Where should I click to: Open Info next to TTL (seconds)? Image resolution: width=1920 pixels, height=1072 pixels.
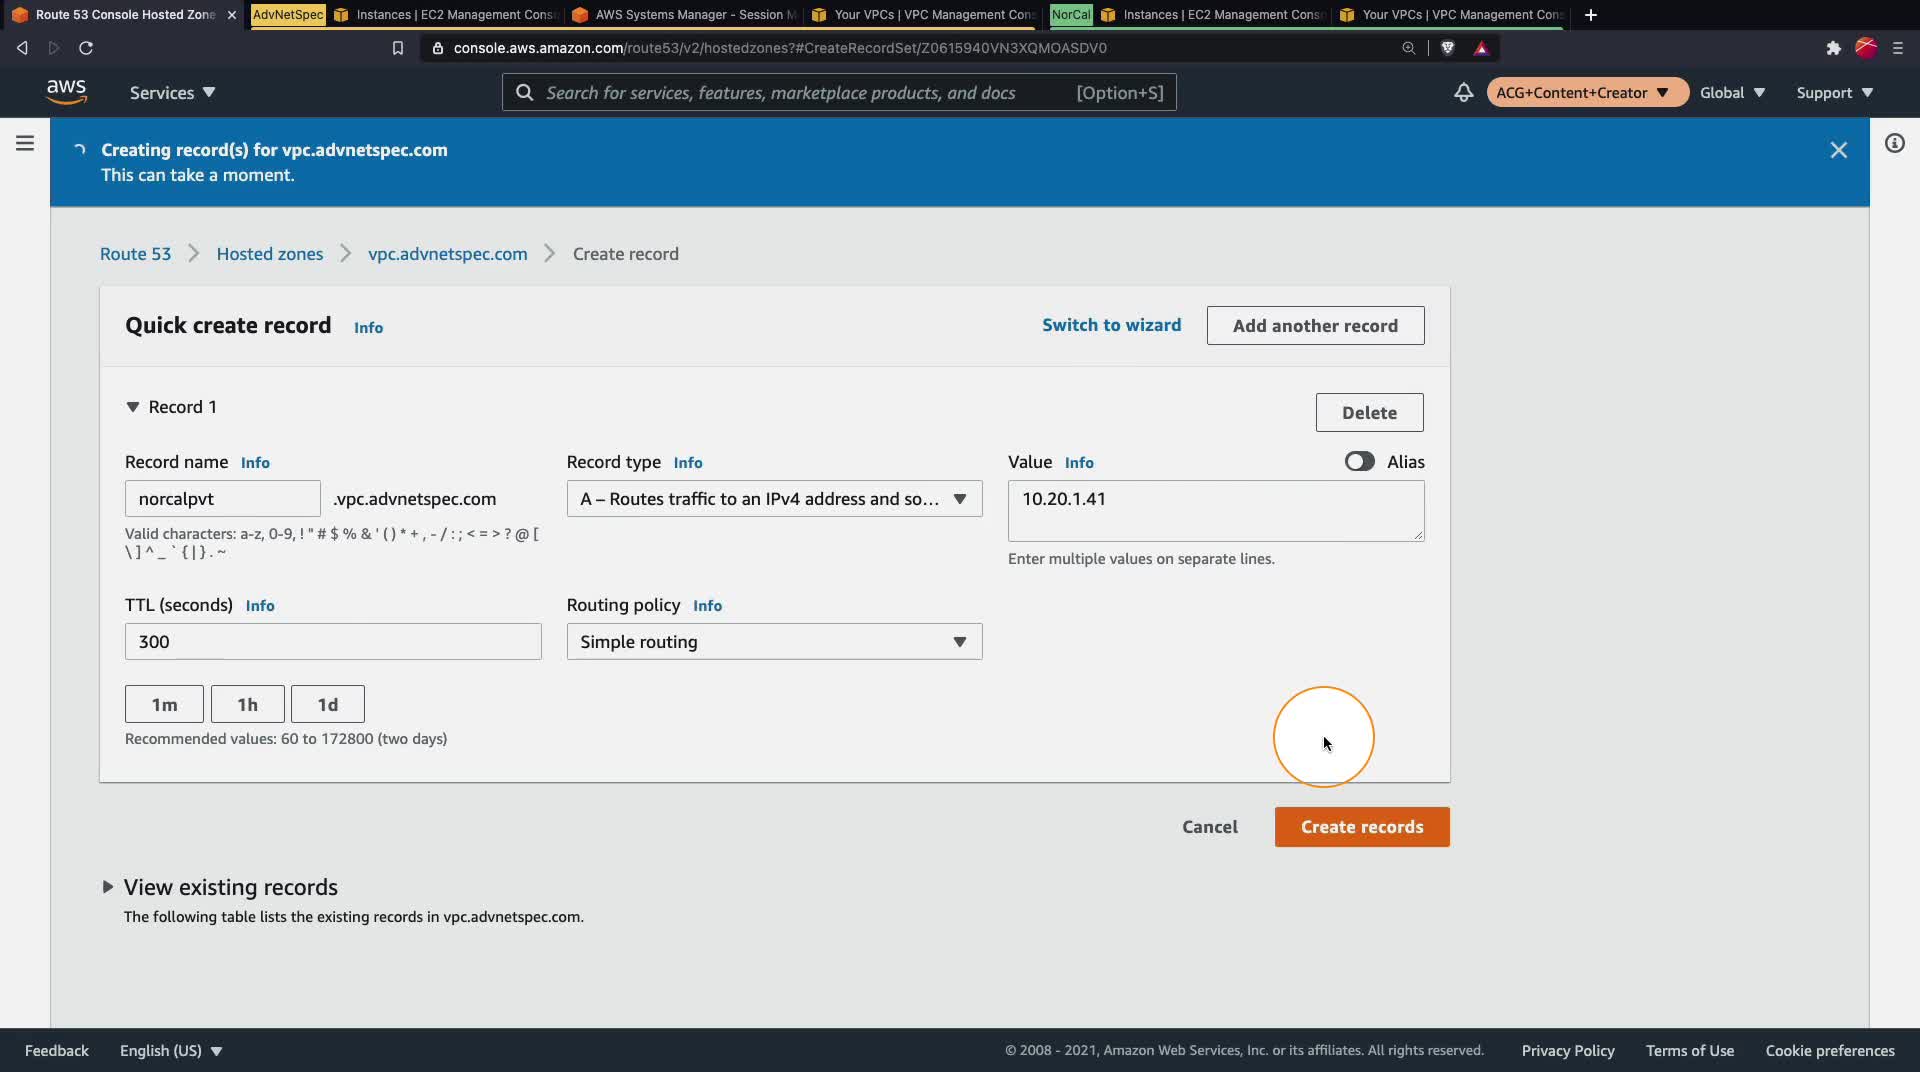[x=260, y=606]
